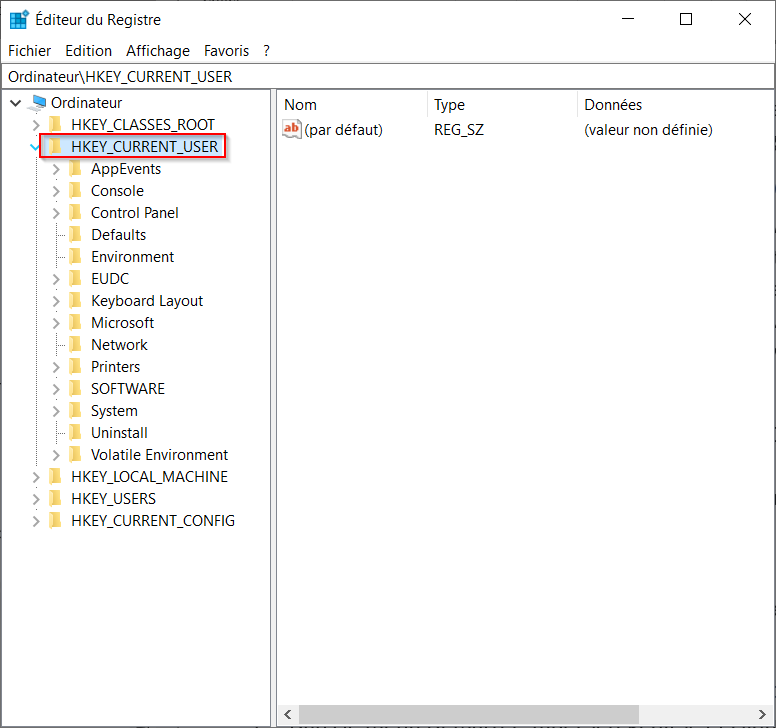Open the Fichier menu
This screenshot has height=728, width=776.
[30, 50]
